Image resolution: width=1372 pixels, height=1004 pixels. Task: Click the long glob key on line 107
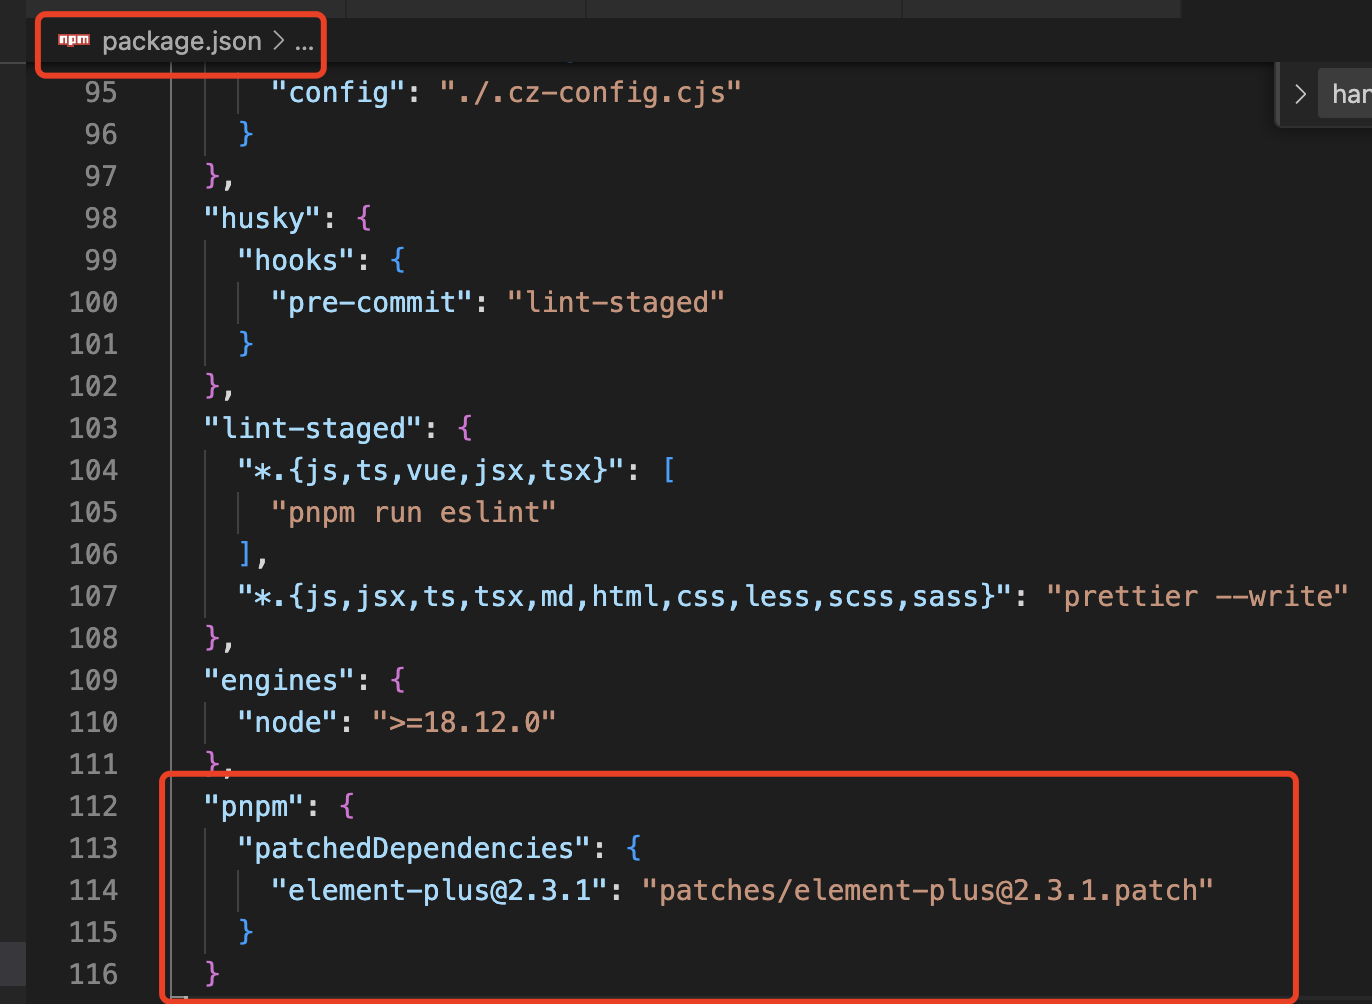[625, 596]
